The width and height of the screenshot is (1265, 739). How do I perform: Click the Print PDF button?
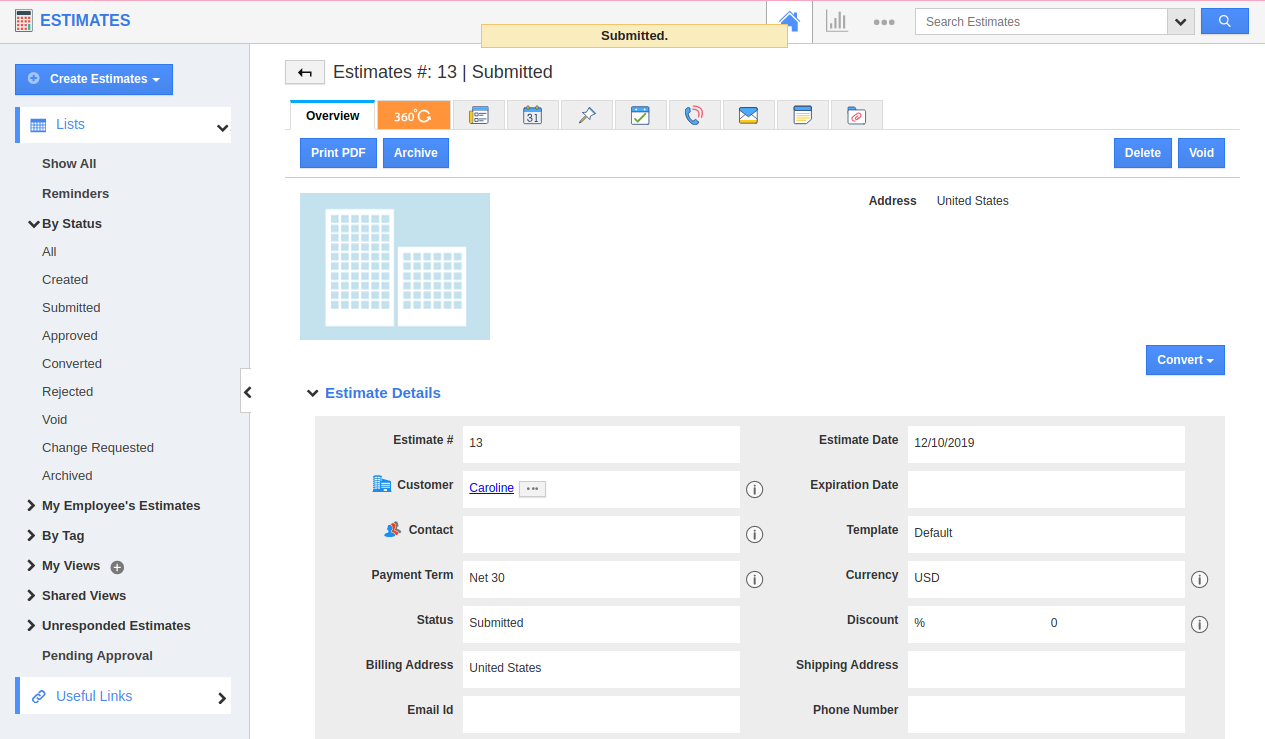click(x=338, y=153)
